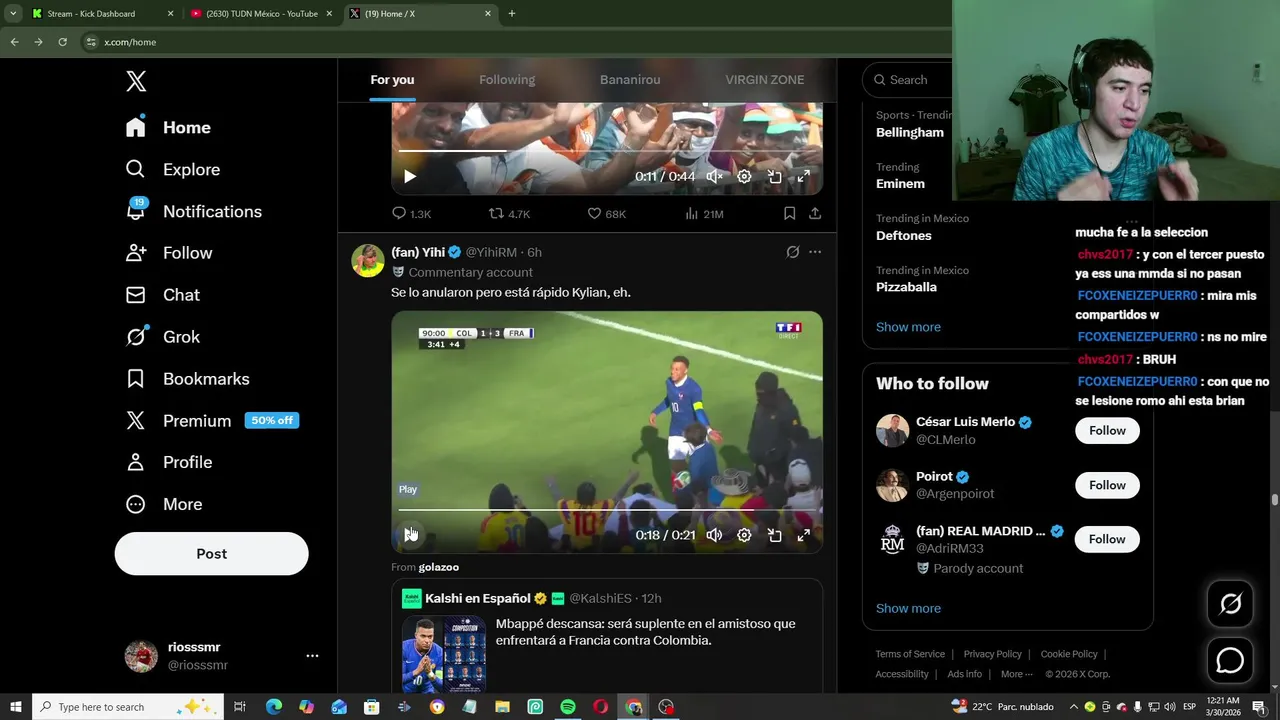Follow Poirot
Image resolution: width=1280 pixels, height=720 pixels.
(x=1107, y=485)
